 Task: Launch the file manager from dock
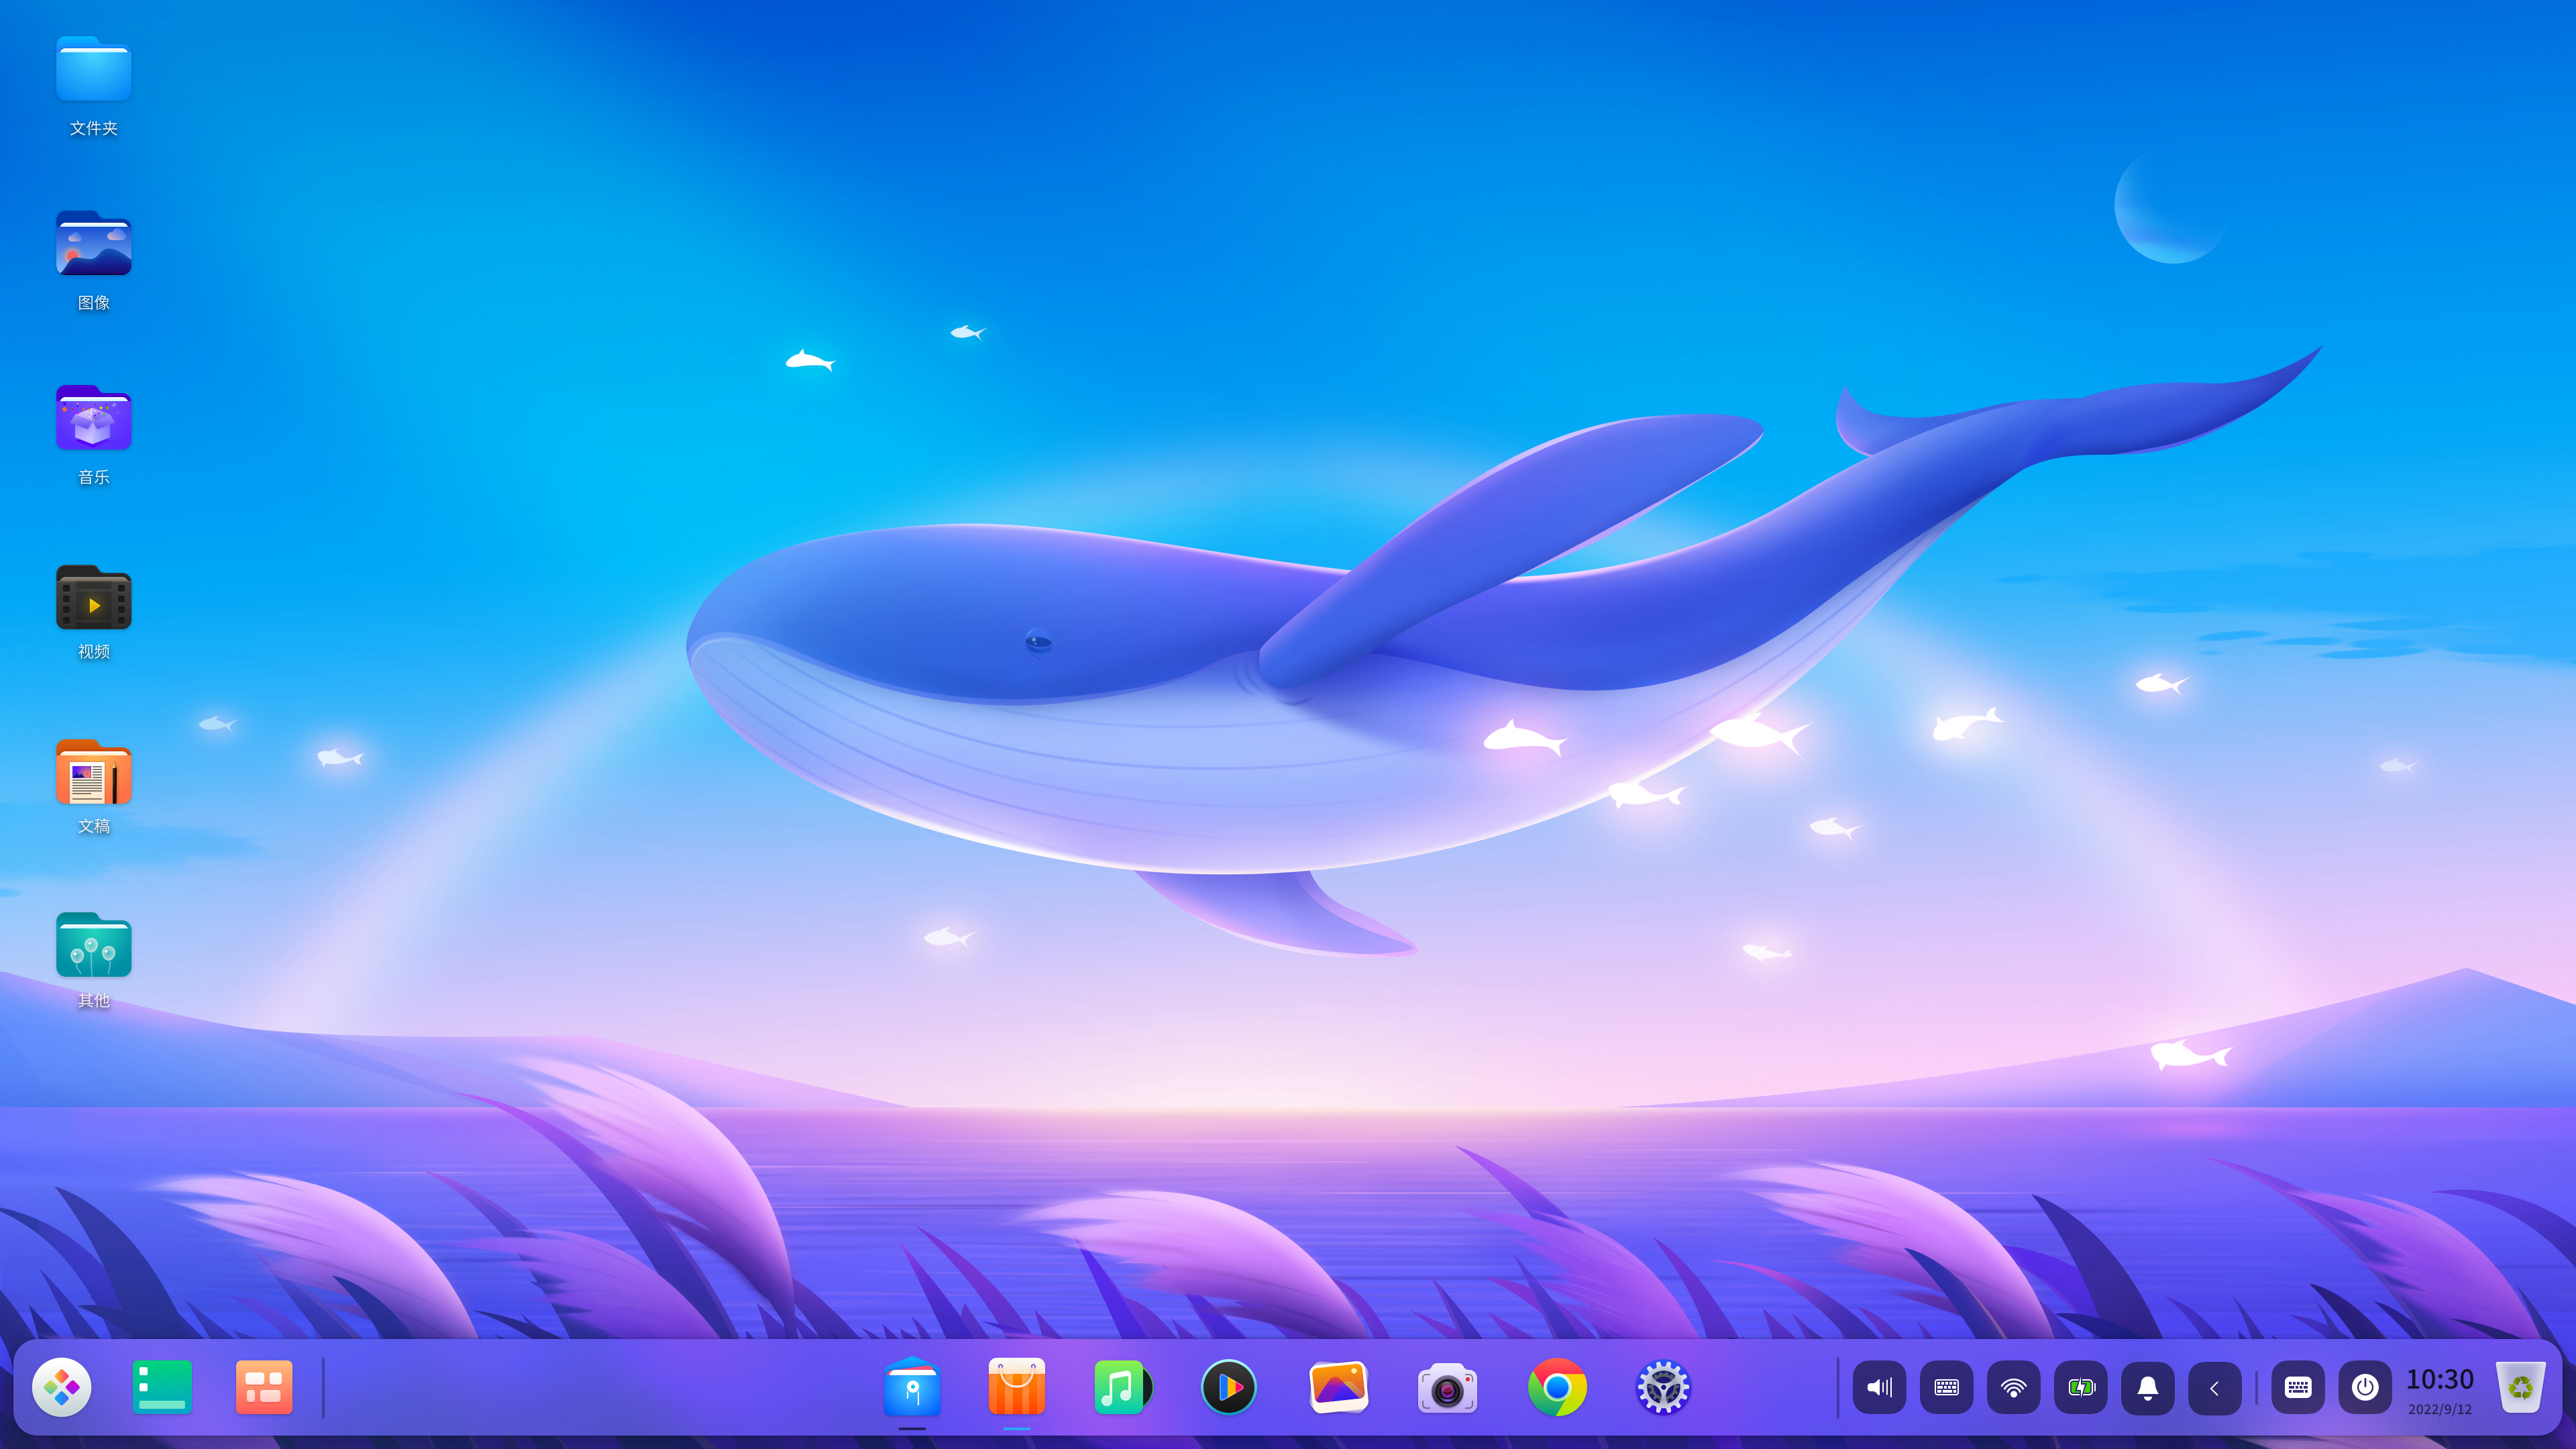(x=912, y=1387)
